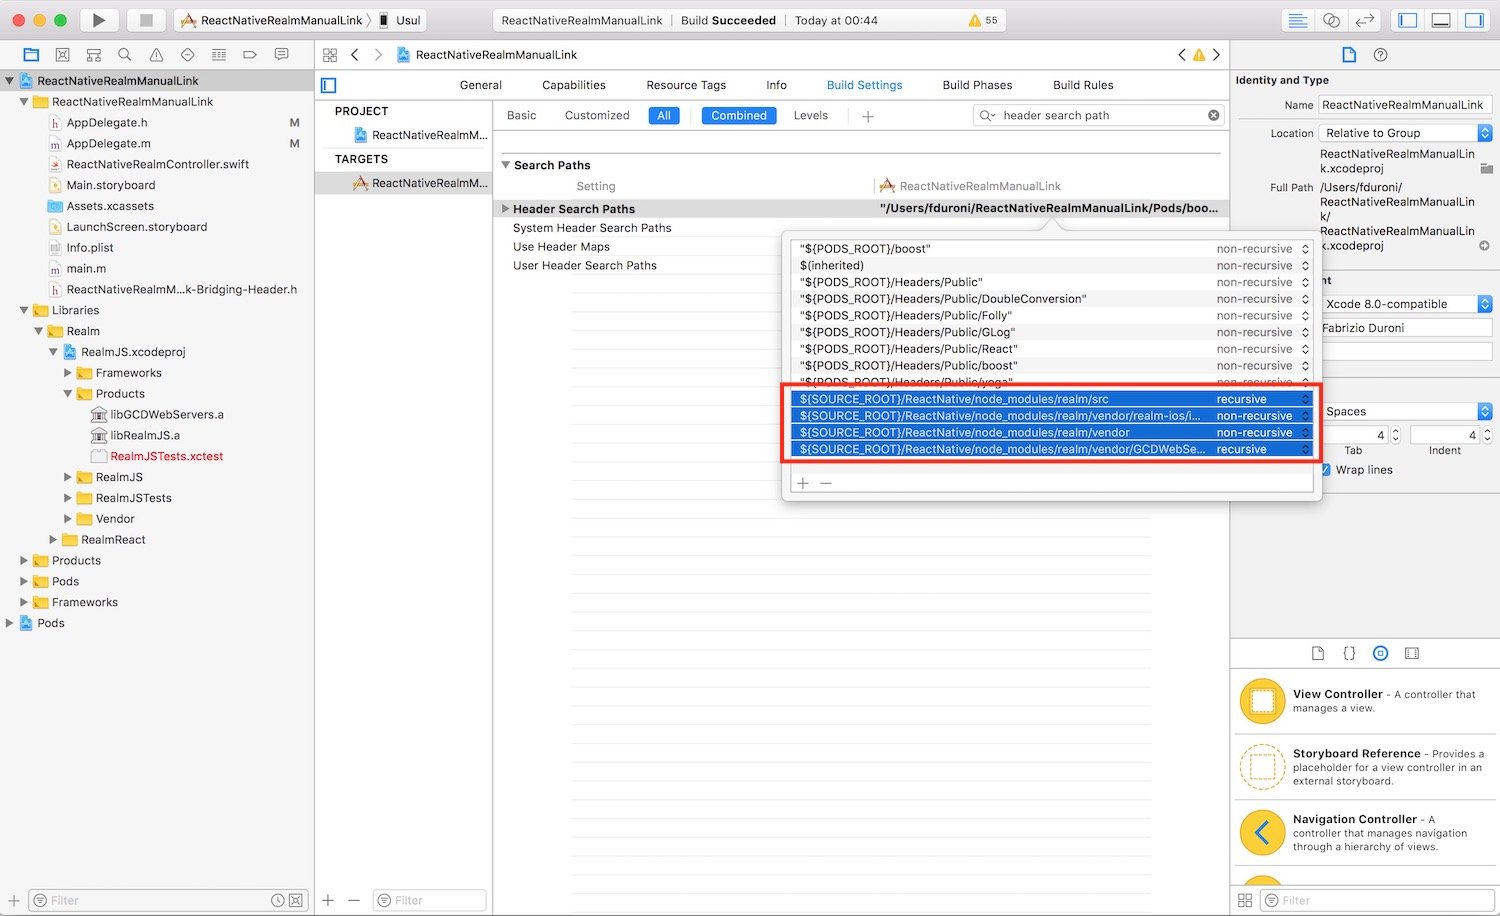
Task: Open the related items grid menu
Action: (x=330, y=55)
